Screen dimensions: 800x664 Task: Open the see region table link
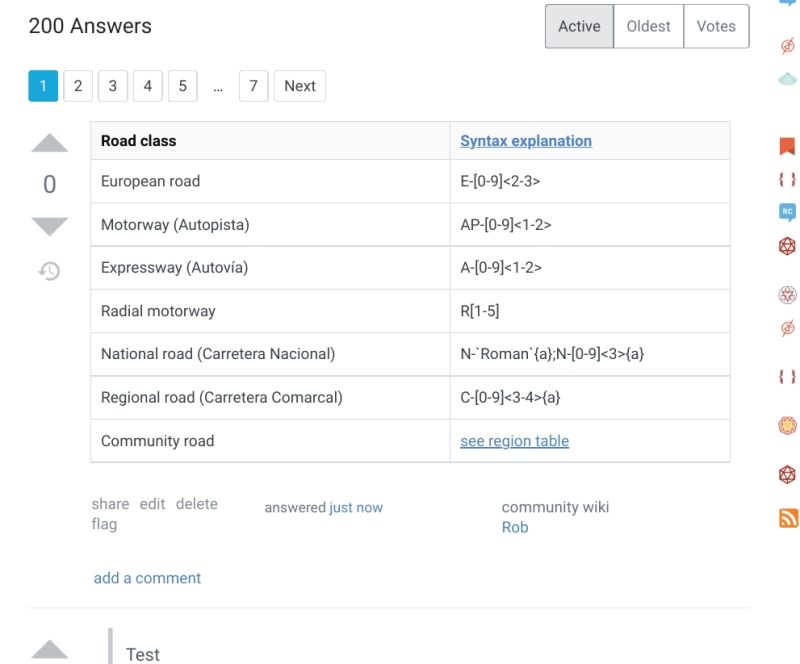tap(514, 440)
